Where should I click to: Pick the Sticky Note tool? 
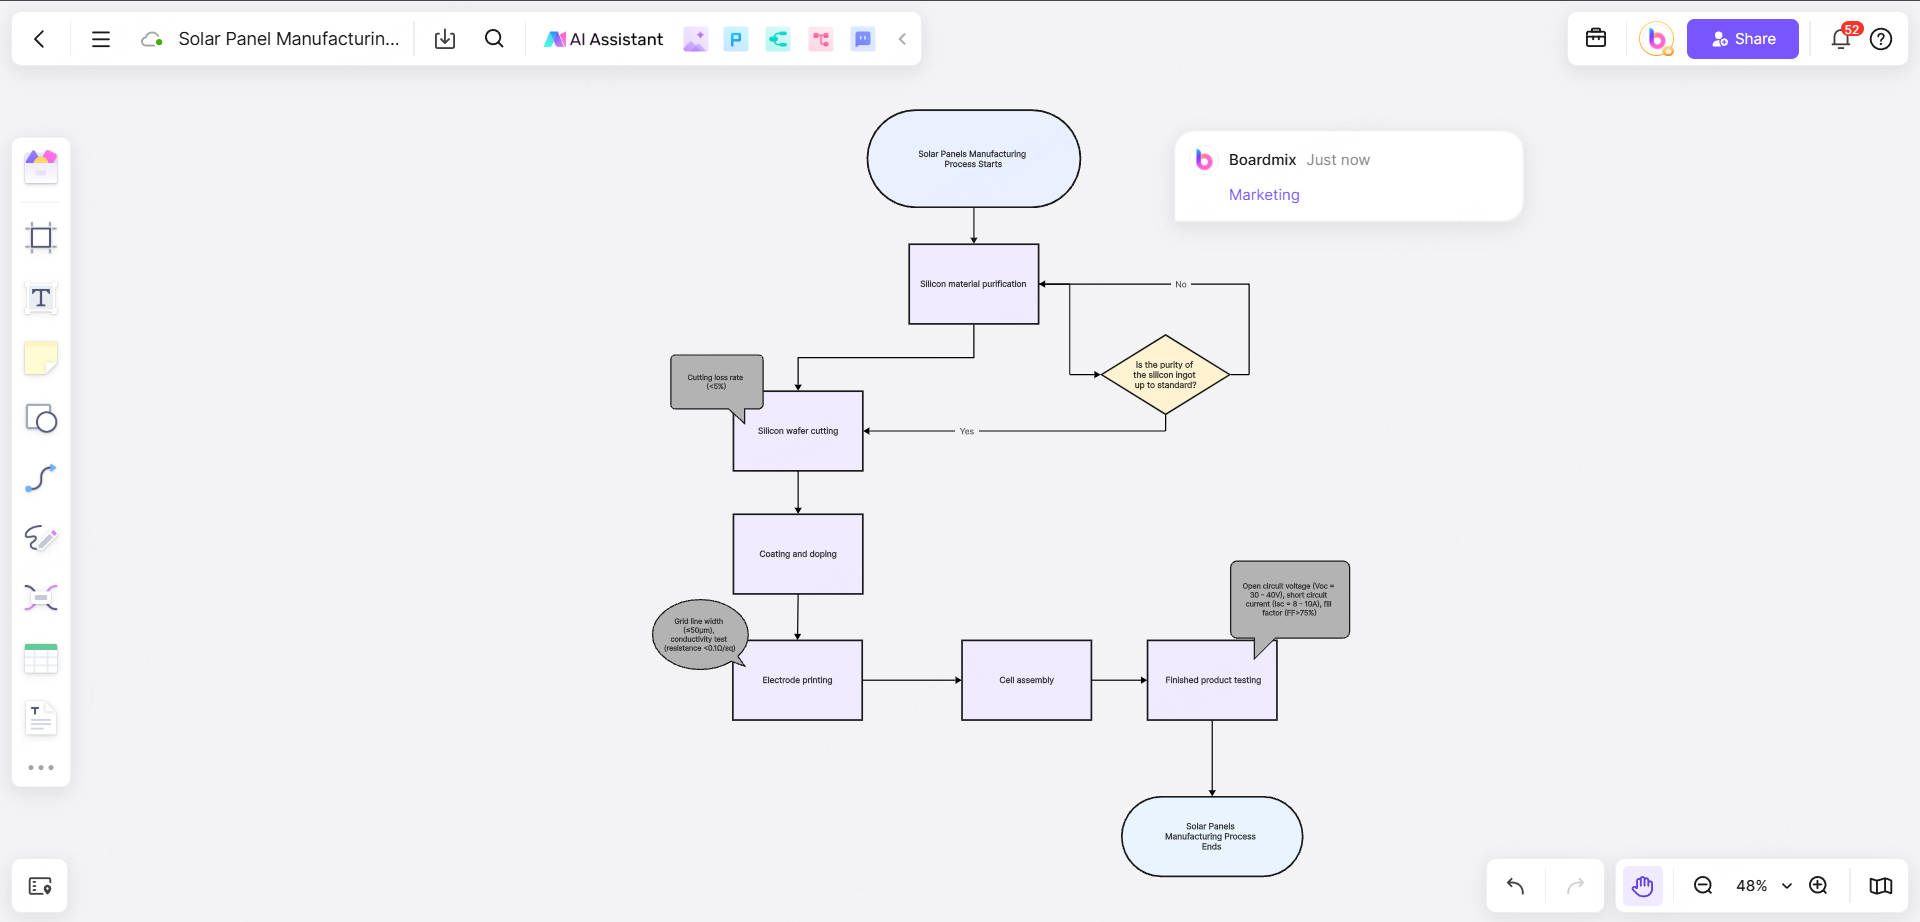41,358
